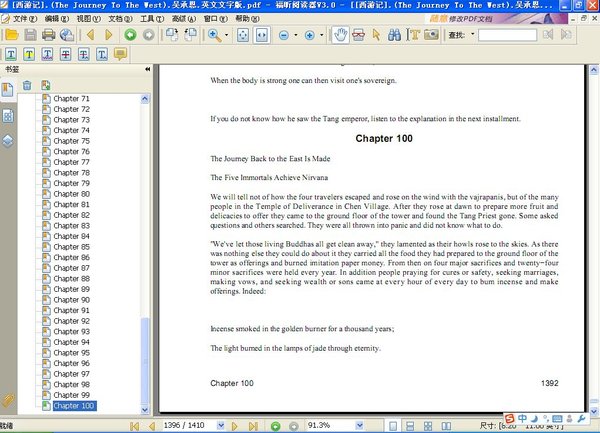Screen dimensions: 600x433
Task: Toggle the fit width view icon
Action: coord(262,35)
